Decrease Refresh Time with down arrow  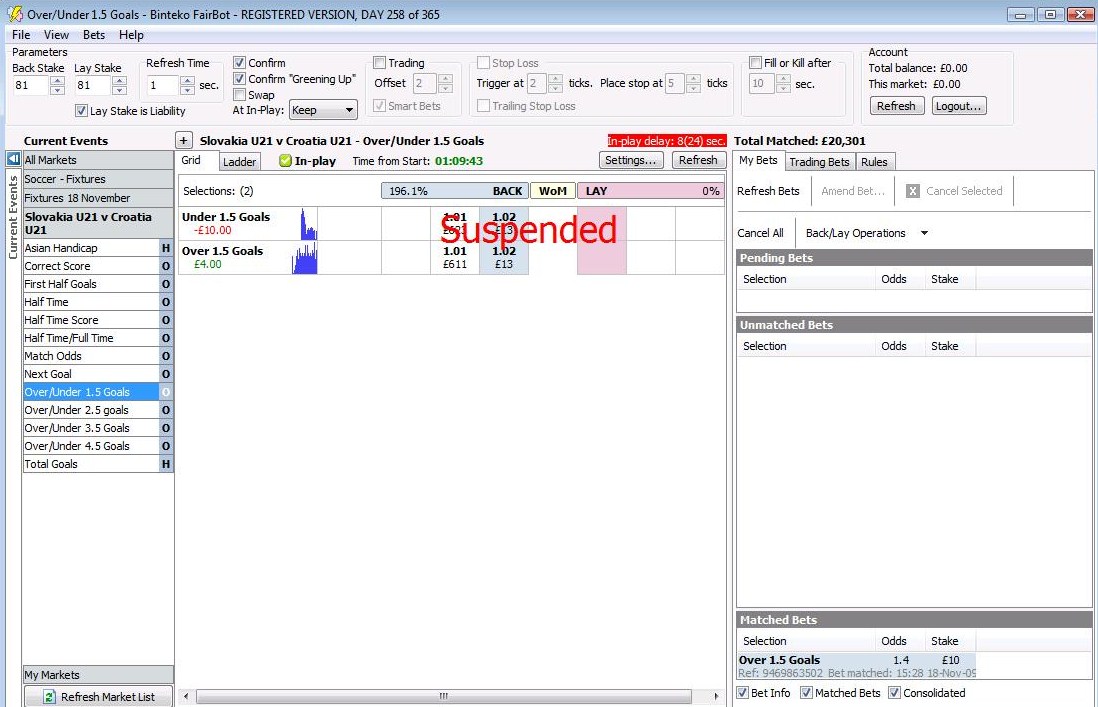pyautogui.click(x=187, y=90)
